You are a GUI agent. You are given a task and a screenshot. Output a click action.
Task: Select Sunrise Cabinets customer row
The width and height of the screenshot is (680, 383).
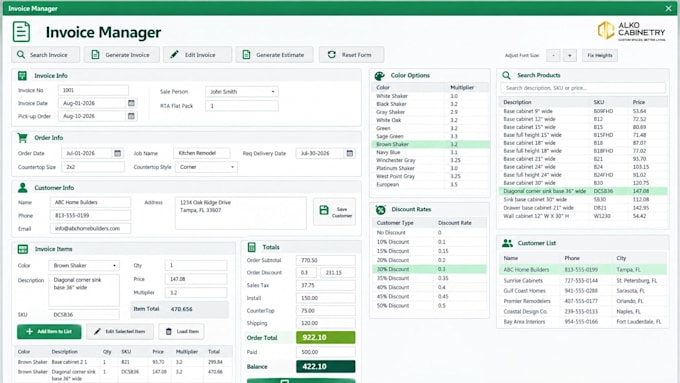(x=583, y=281)
